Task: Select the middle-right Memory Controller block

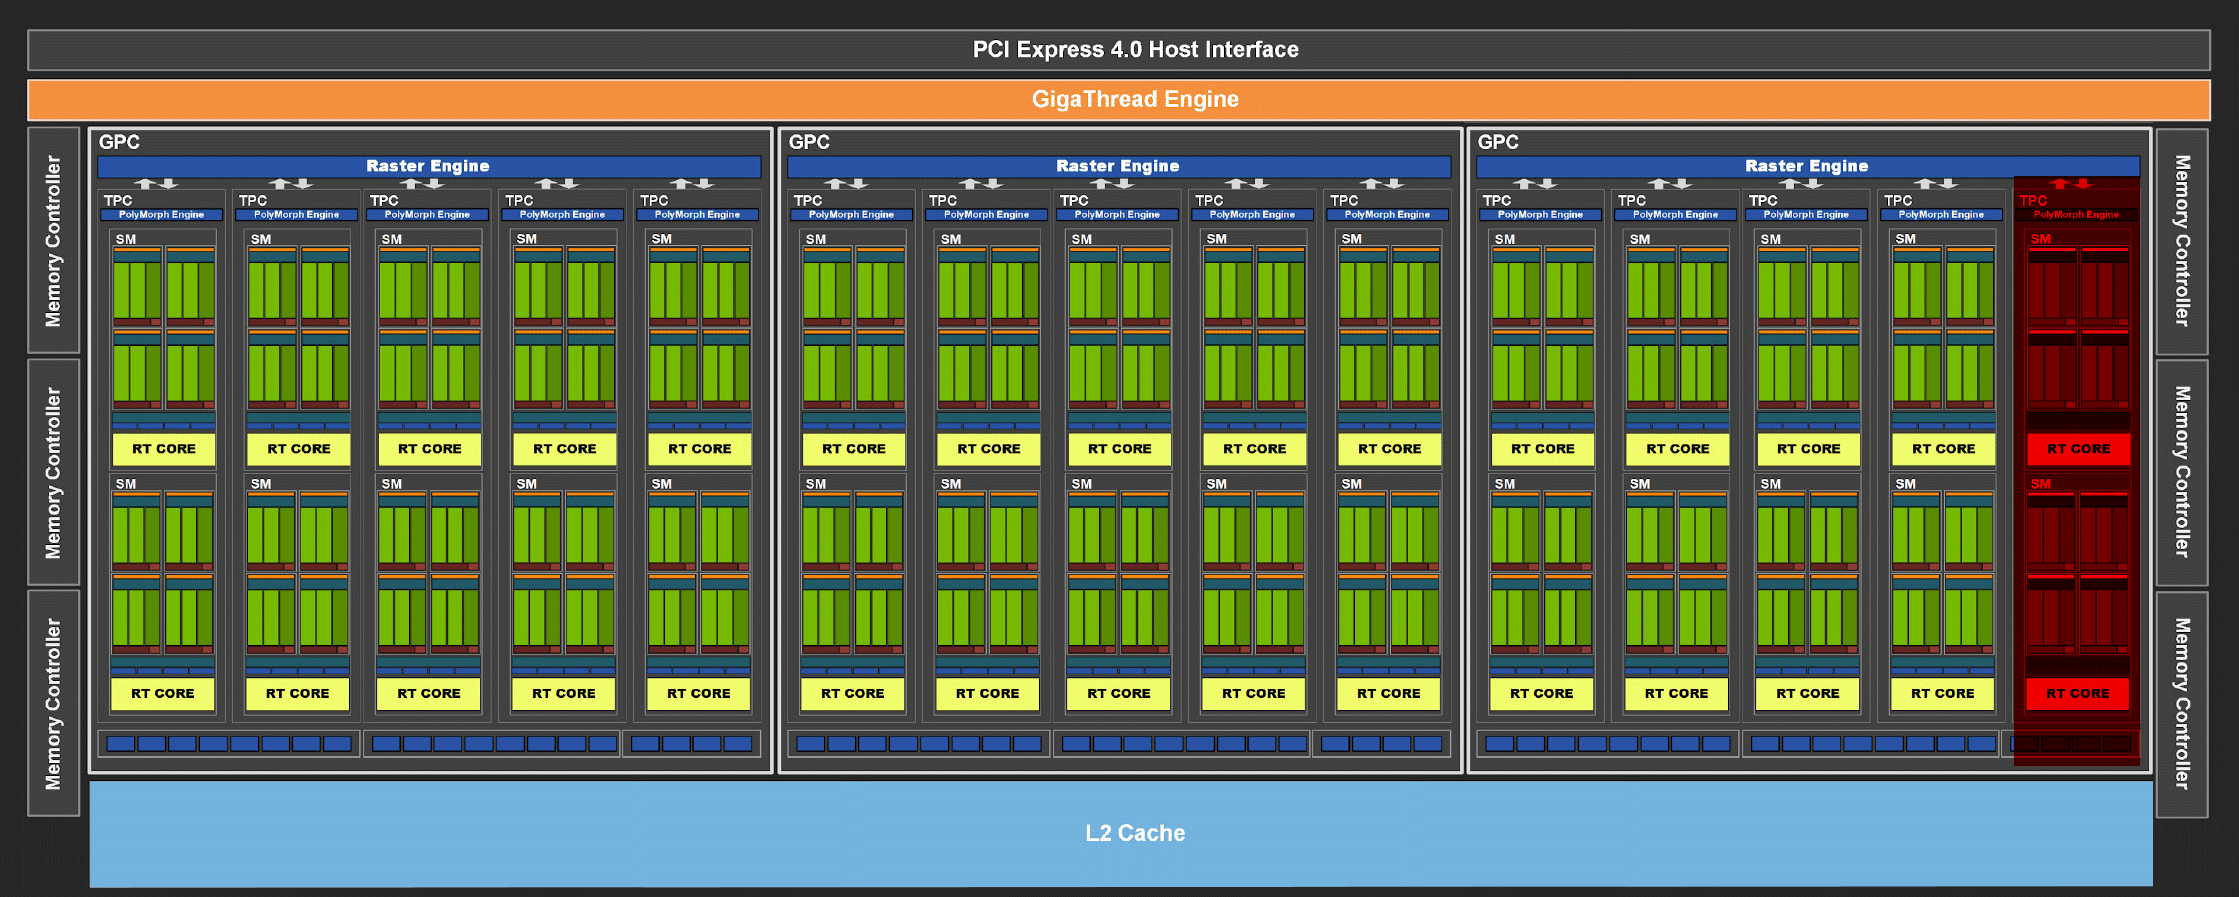Action: pyautogui.click(x=2182, y=472)
